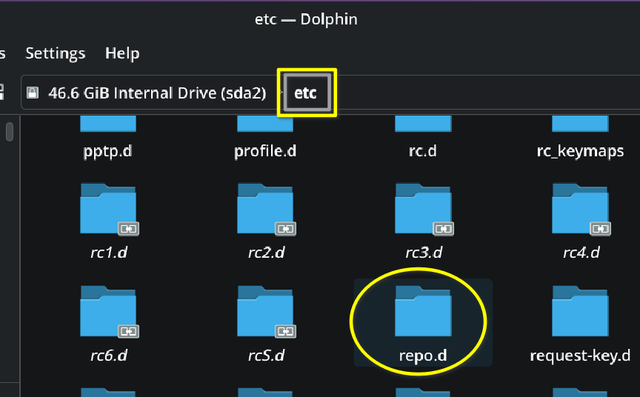Click the drive icon in the location bar
Image resolution: width=640 pixels, height=397 pixels.
pos(33,93)
